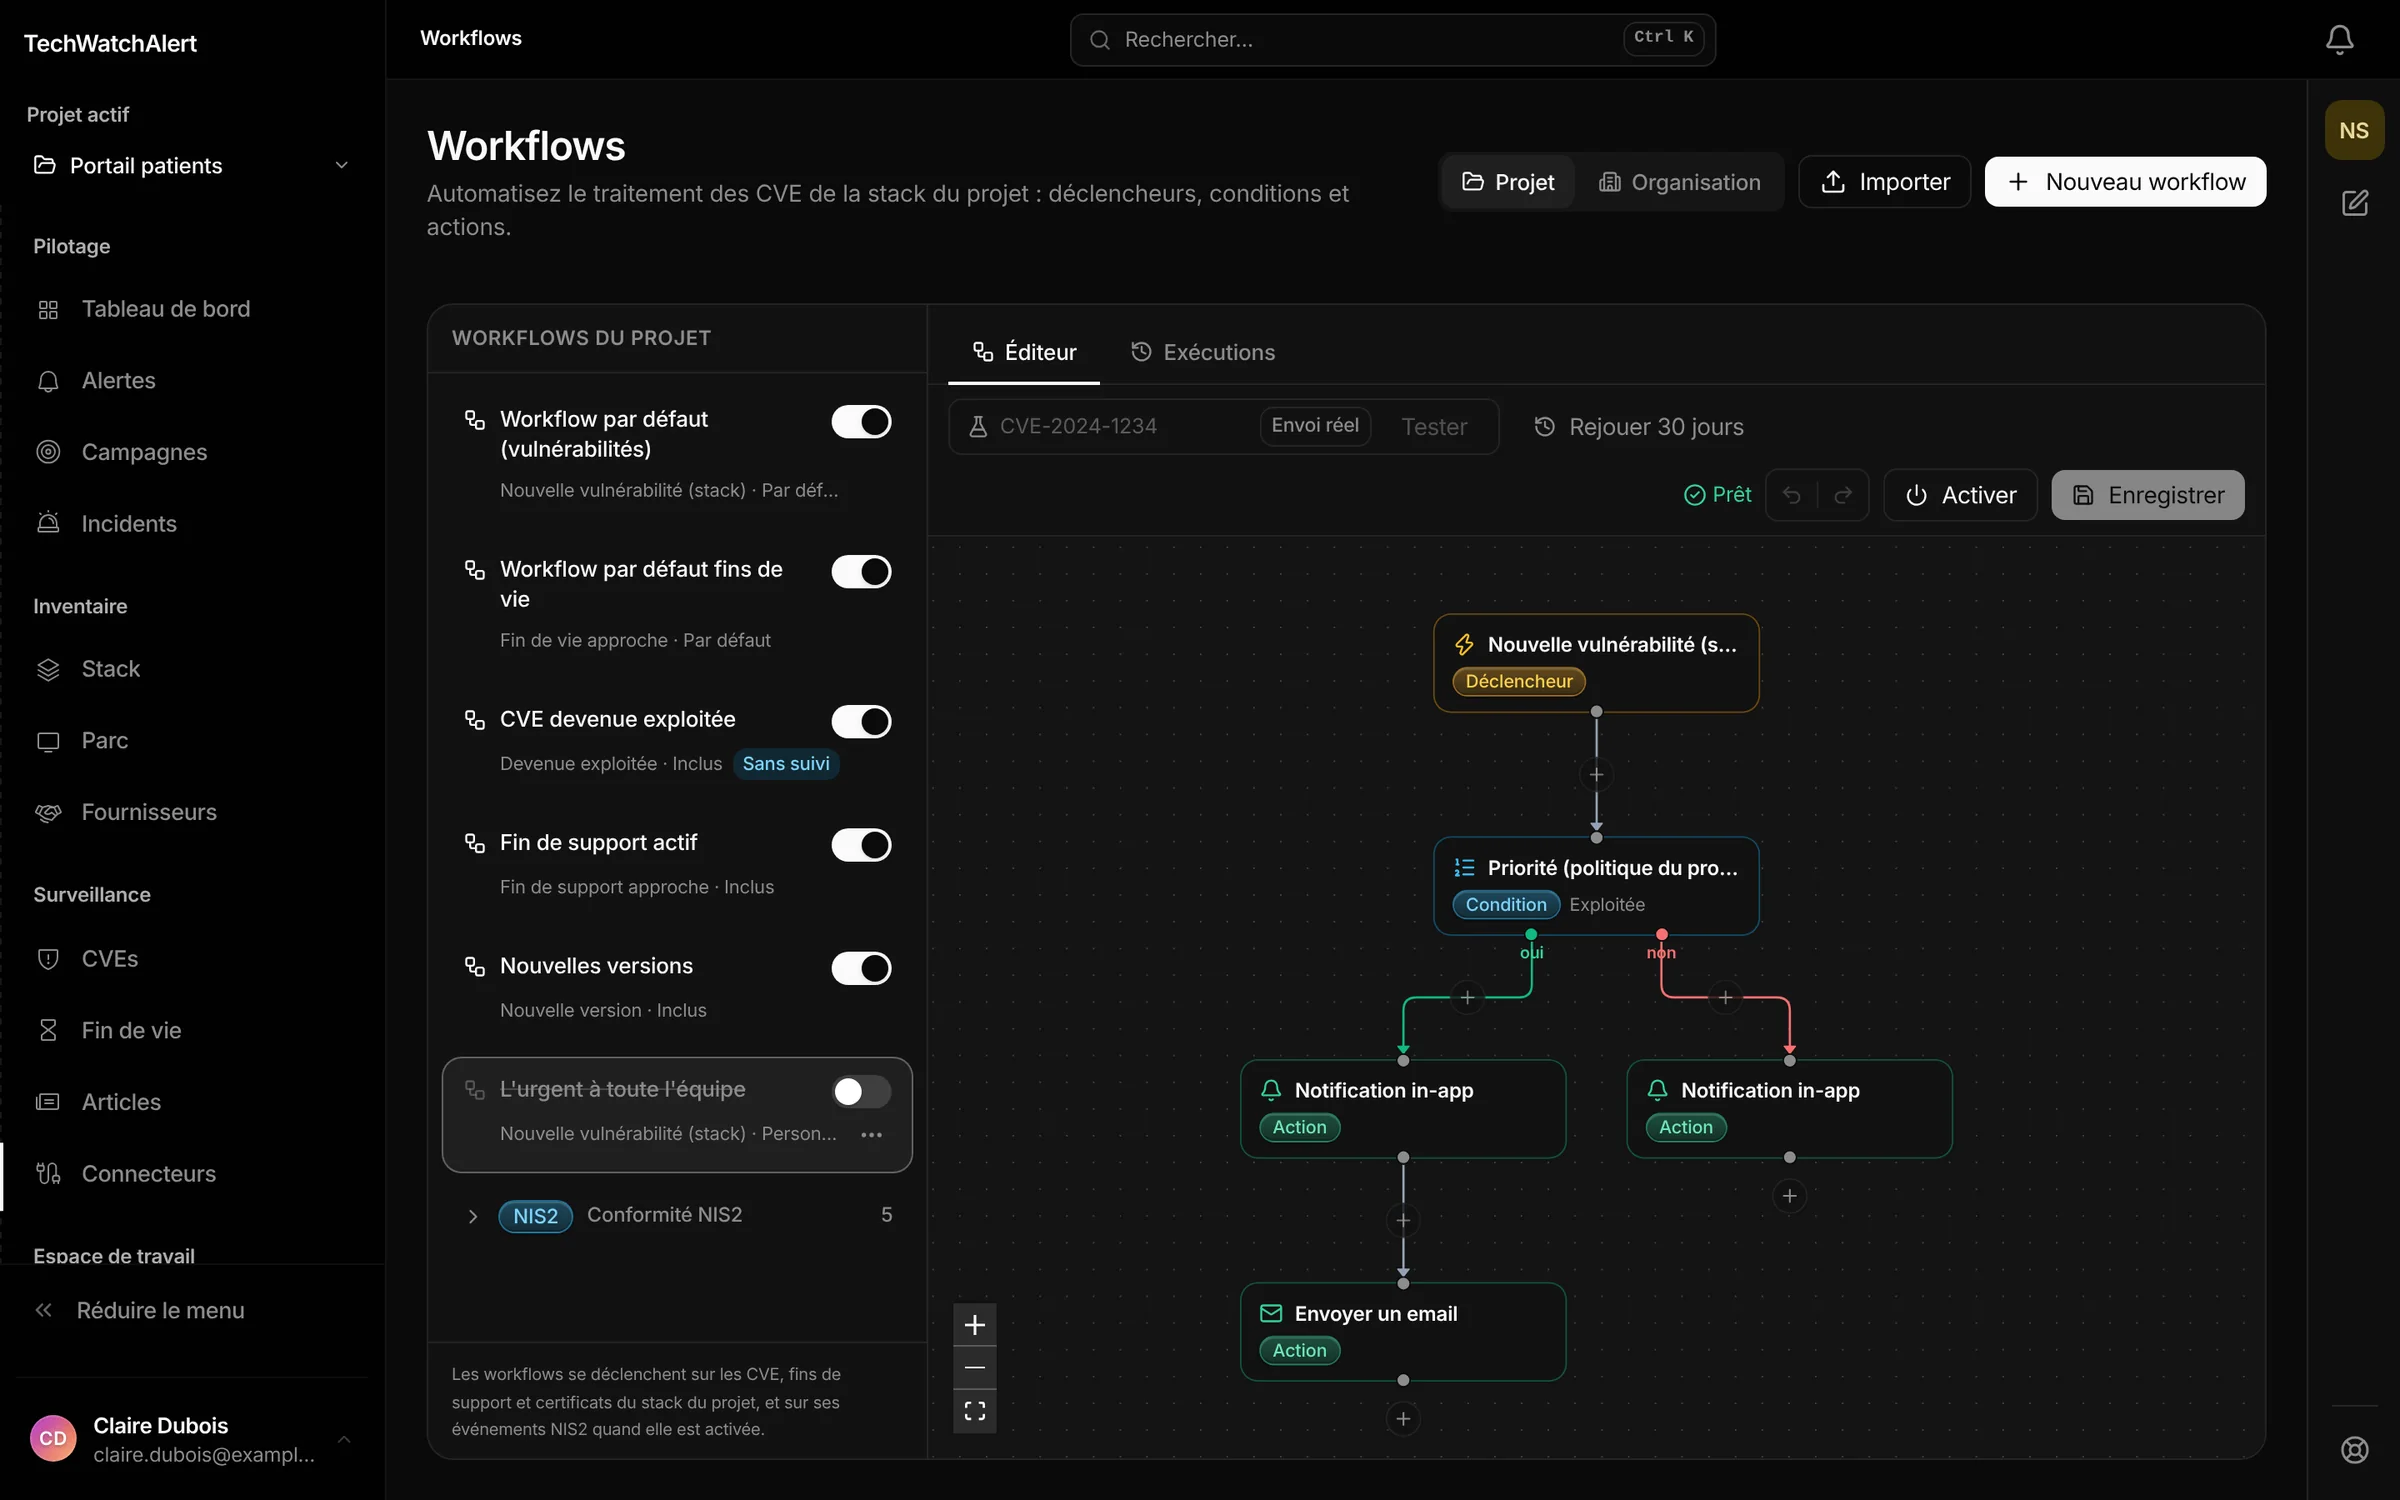The height and width of the screenshot is (1500, 2400).
Task: Open the Portail patients project dropdown
Action: 192,165
